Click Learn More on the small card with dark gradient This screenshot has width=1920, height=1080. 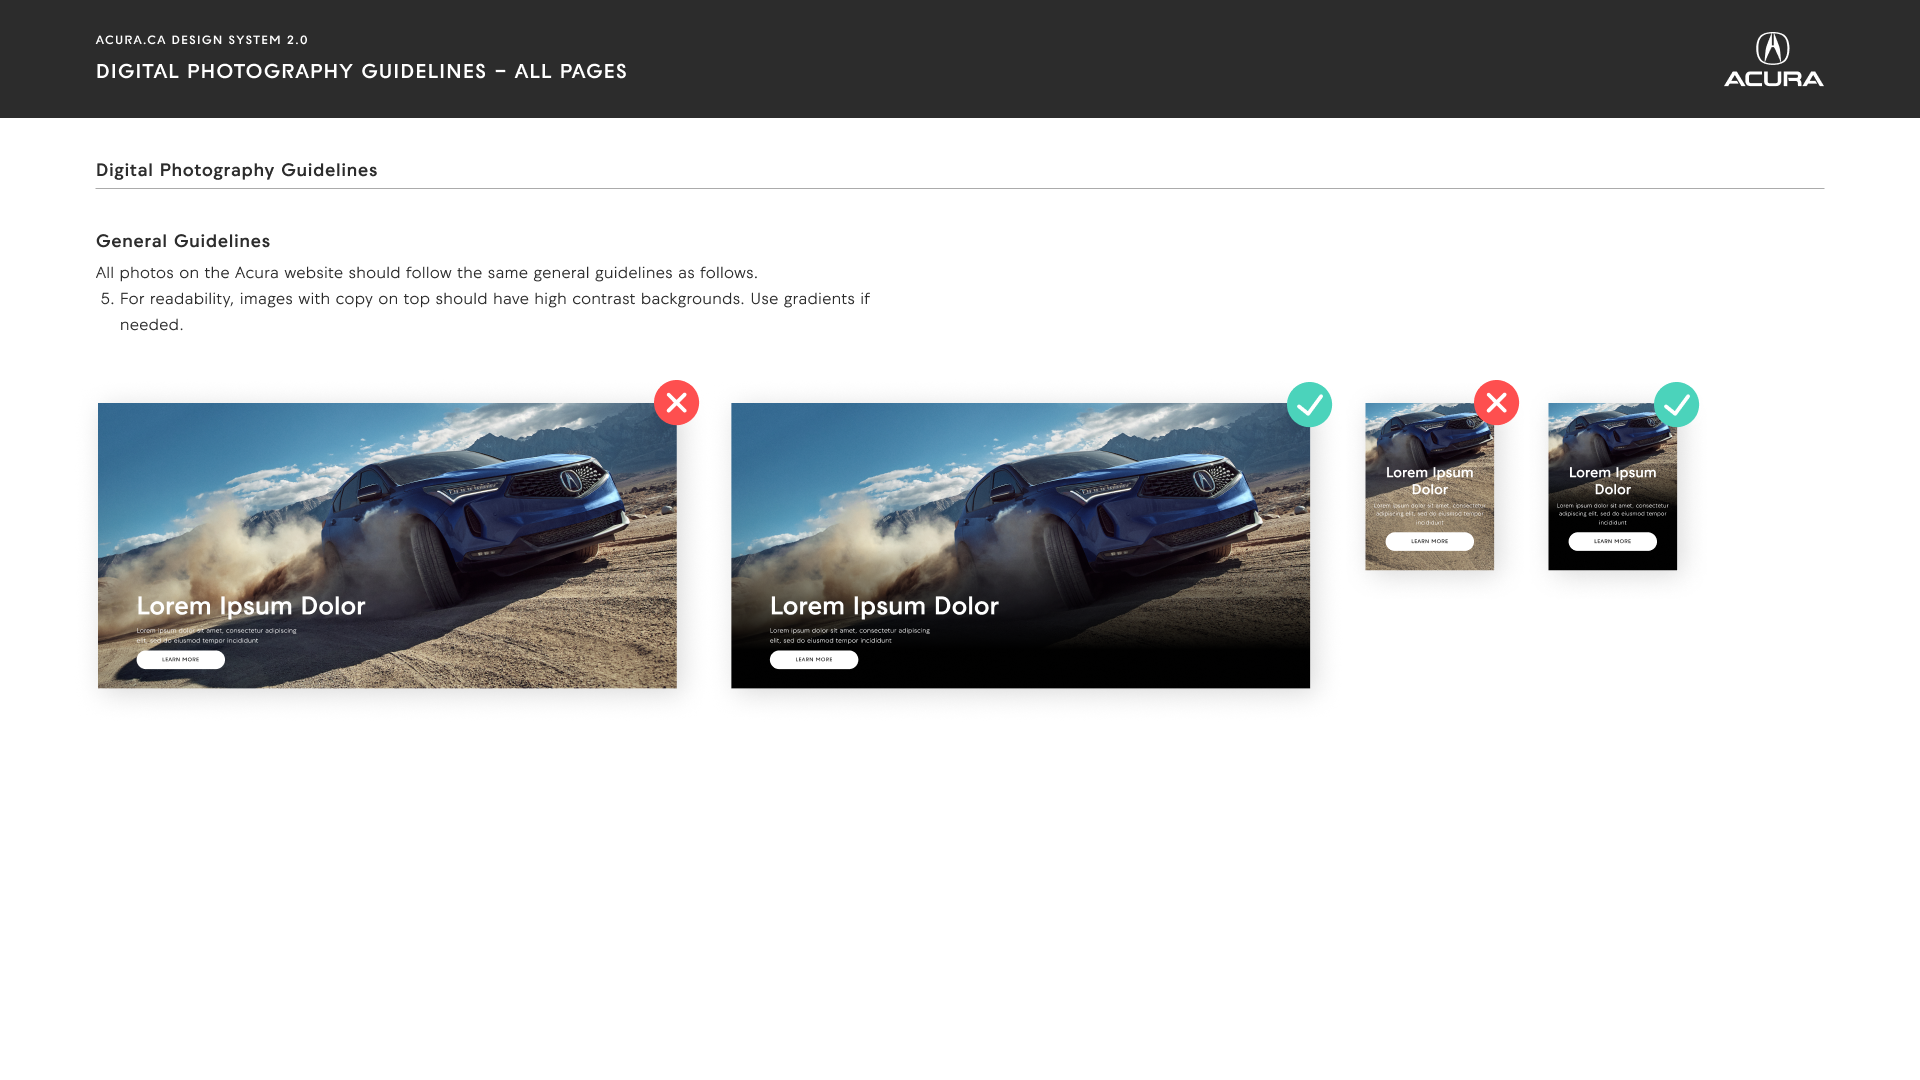click(1612, 542)
